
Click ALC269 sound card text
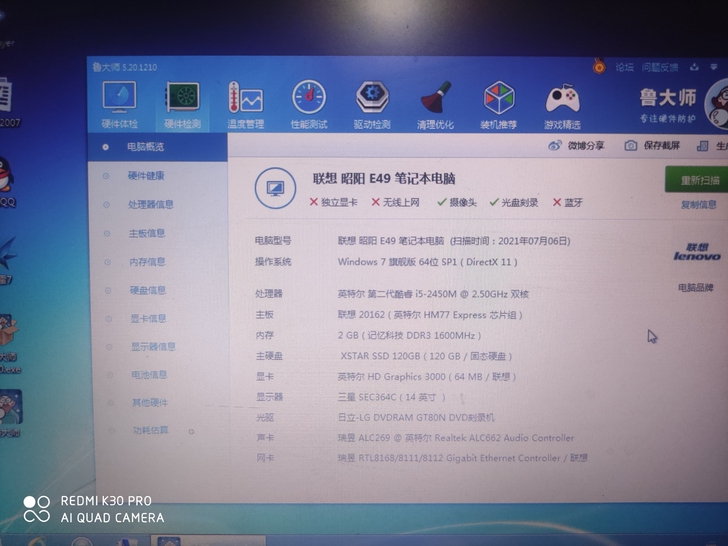tap(455, 438)
